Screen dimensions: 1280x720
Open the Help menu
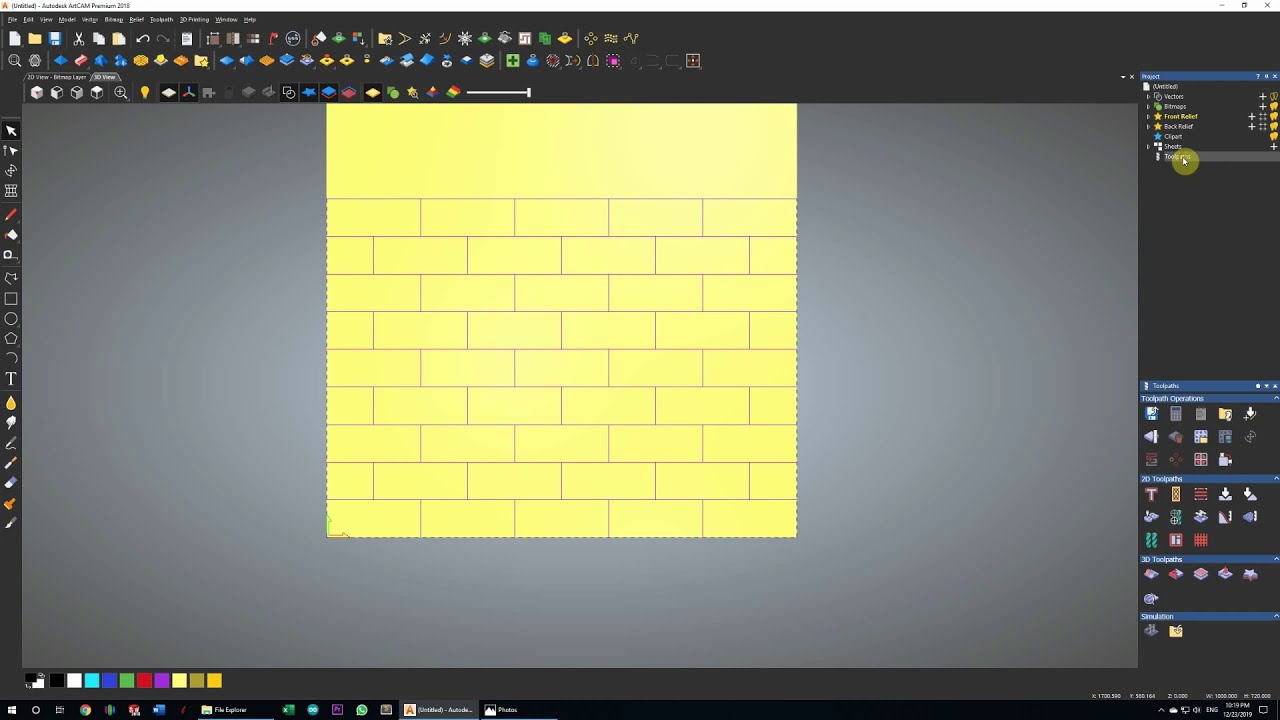[x=250, y=19]
